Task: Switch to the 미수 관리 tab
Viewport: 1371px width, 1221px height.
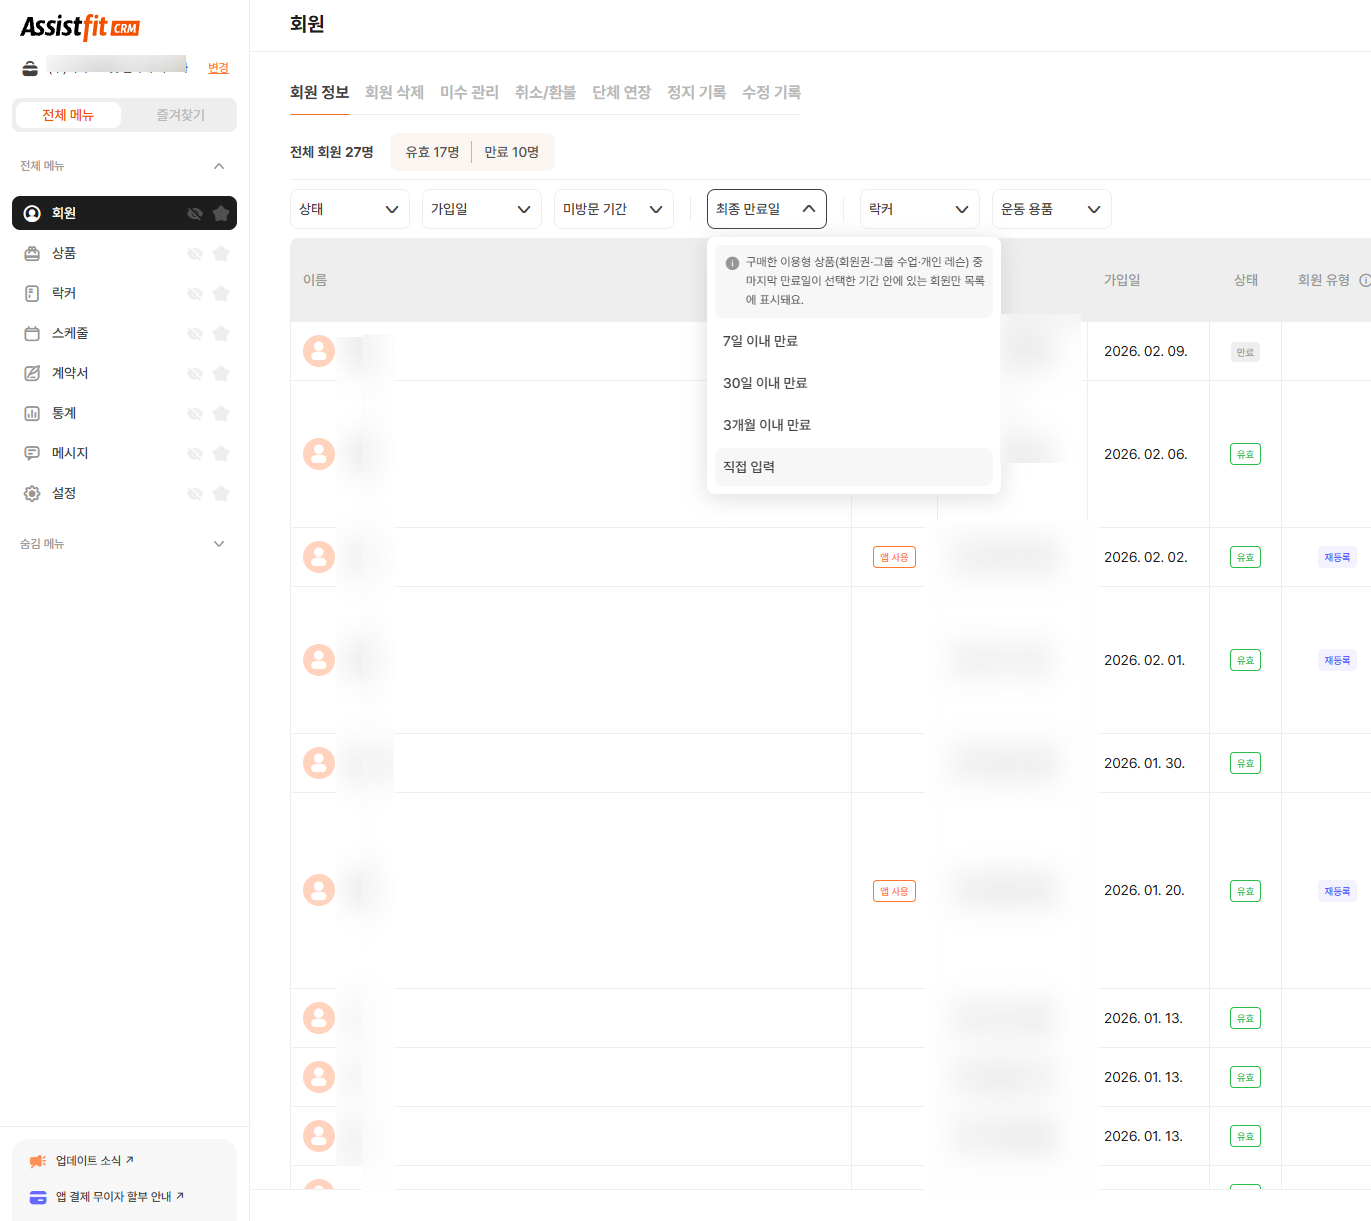Action: 470,91
